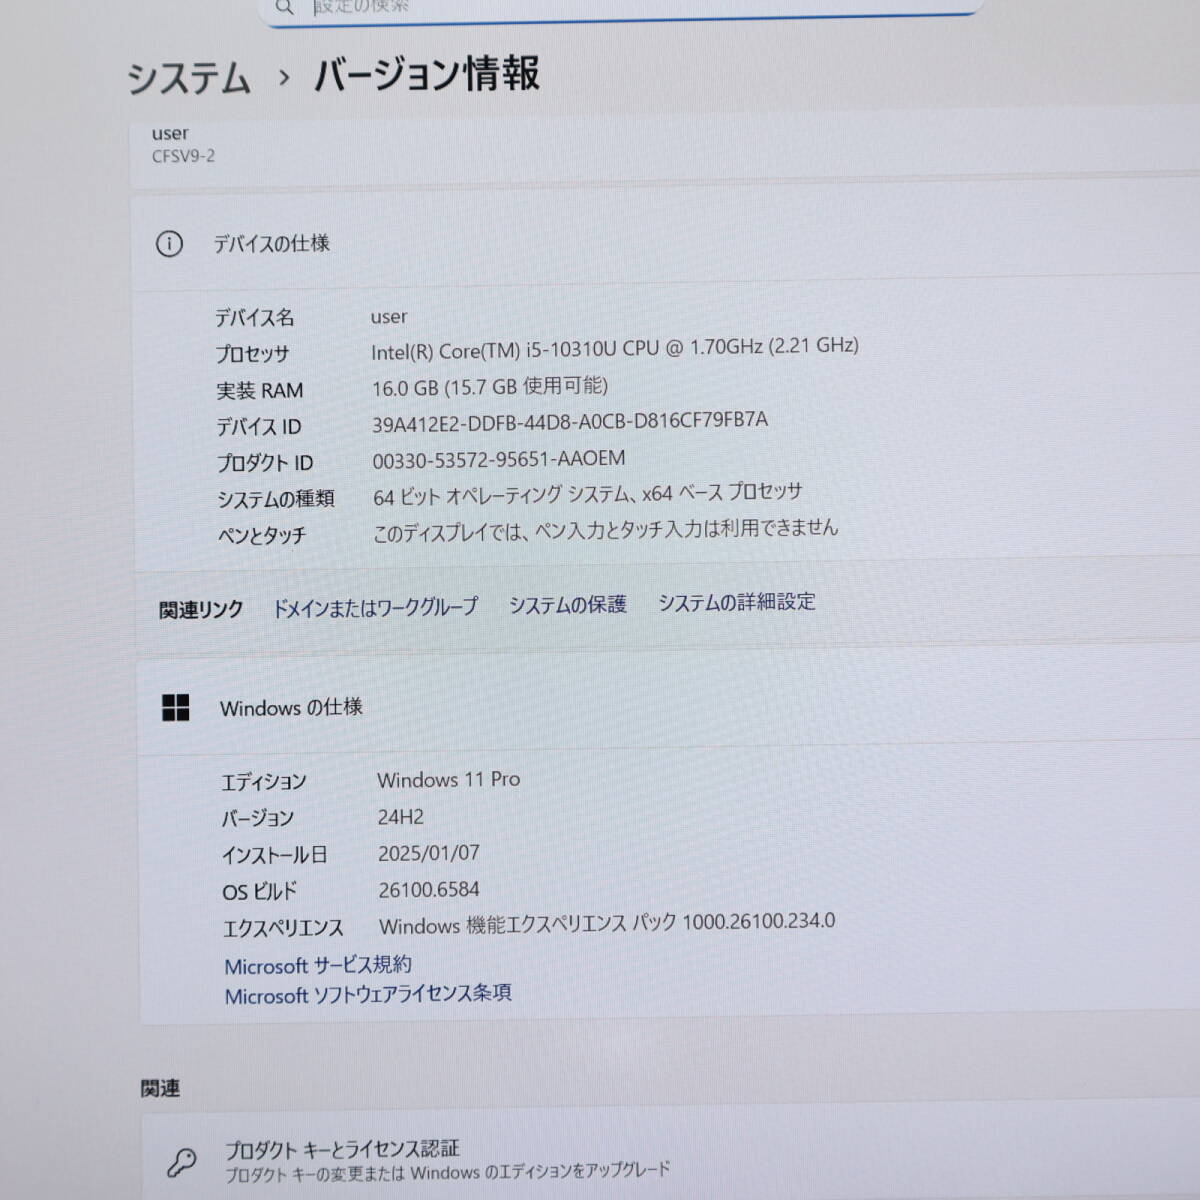Click the key icon for product key
The height and width of the screenshot is (1200, 1200).
click(x=181, y=1162)
